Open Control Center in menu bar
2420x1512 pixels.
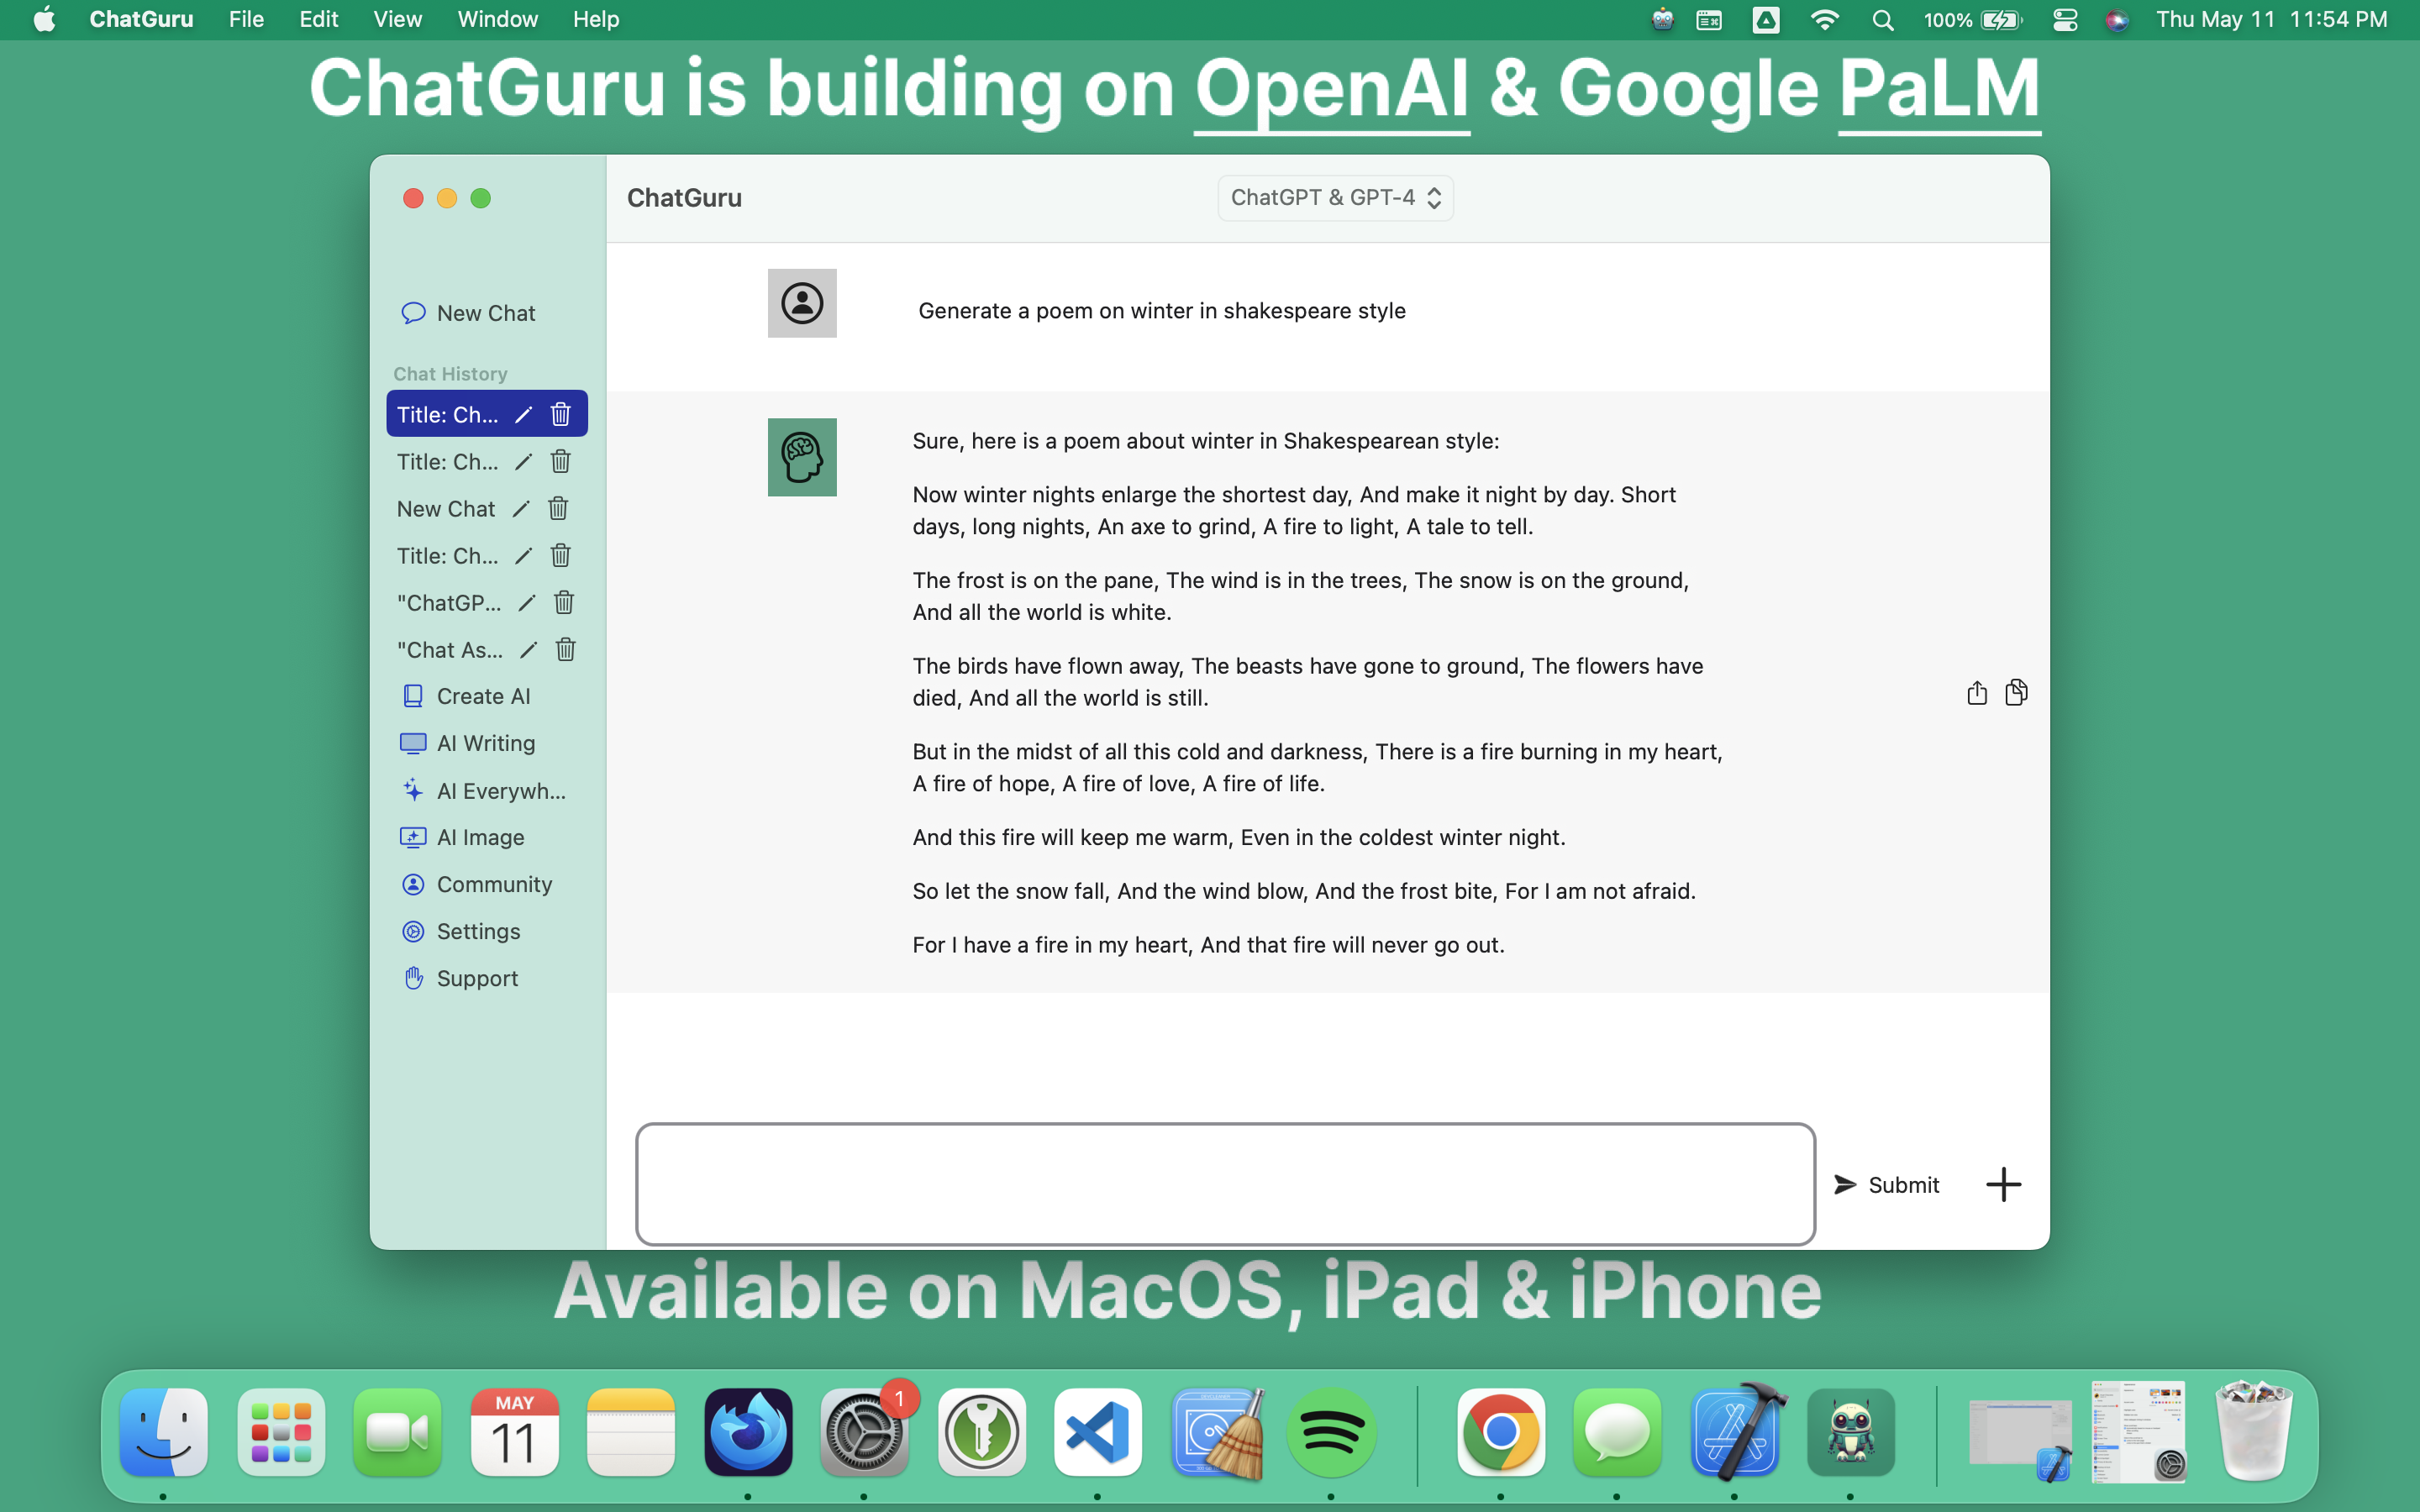tap(2065, 20)
